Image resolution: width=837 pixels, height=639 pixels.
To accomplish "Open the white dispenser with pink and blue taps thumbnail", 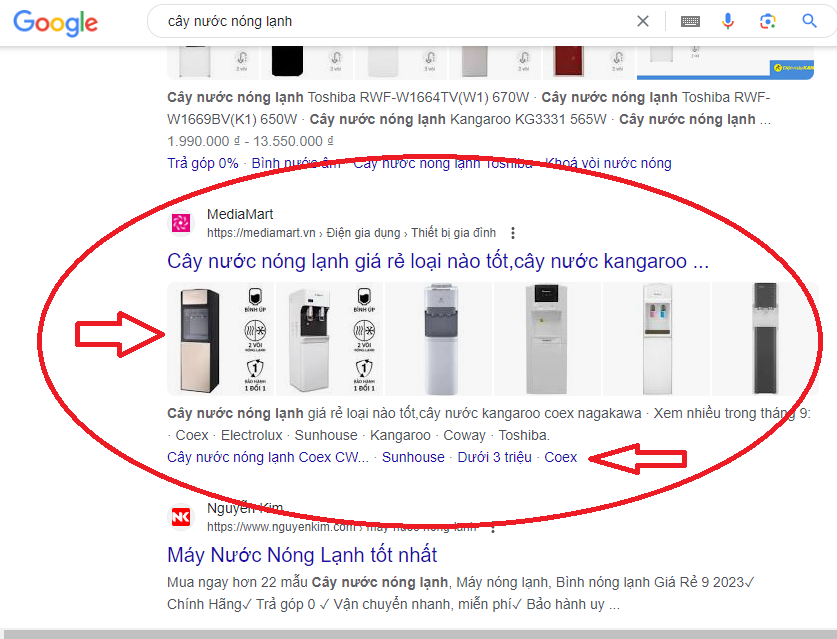I will click(x=657, y=339).
